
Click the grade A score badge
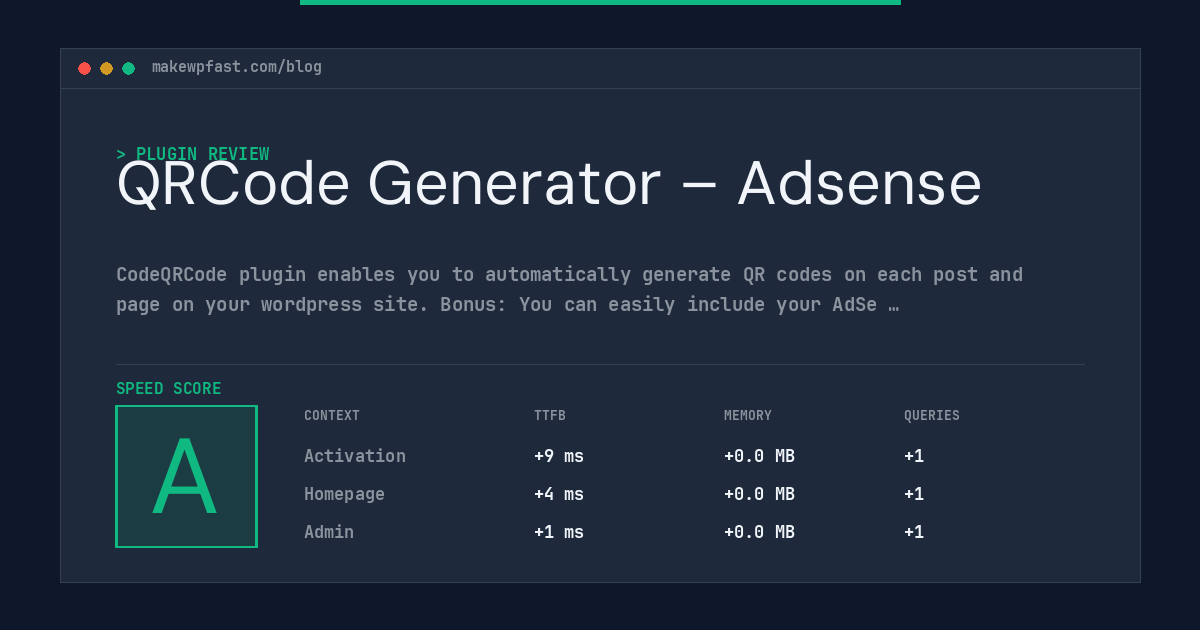186,476
